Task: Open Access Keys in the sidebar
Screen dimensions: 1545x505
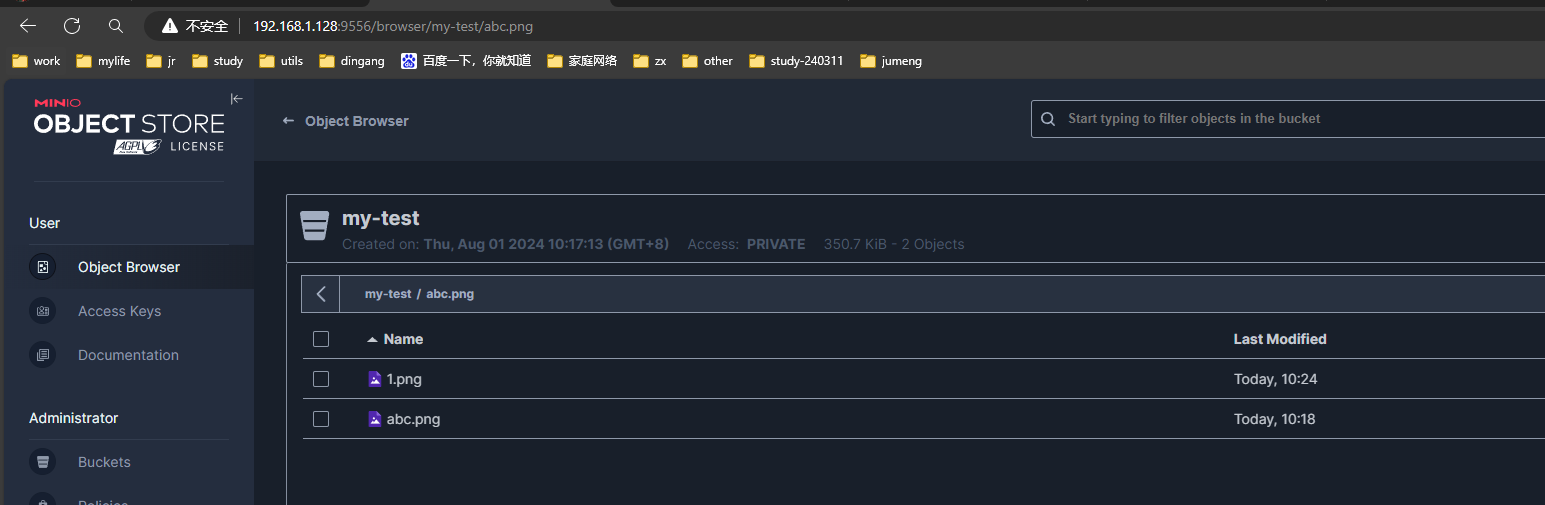Action: click(119, 311)
